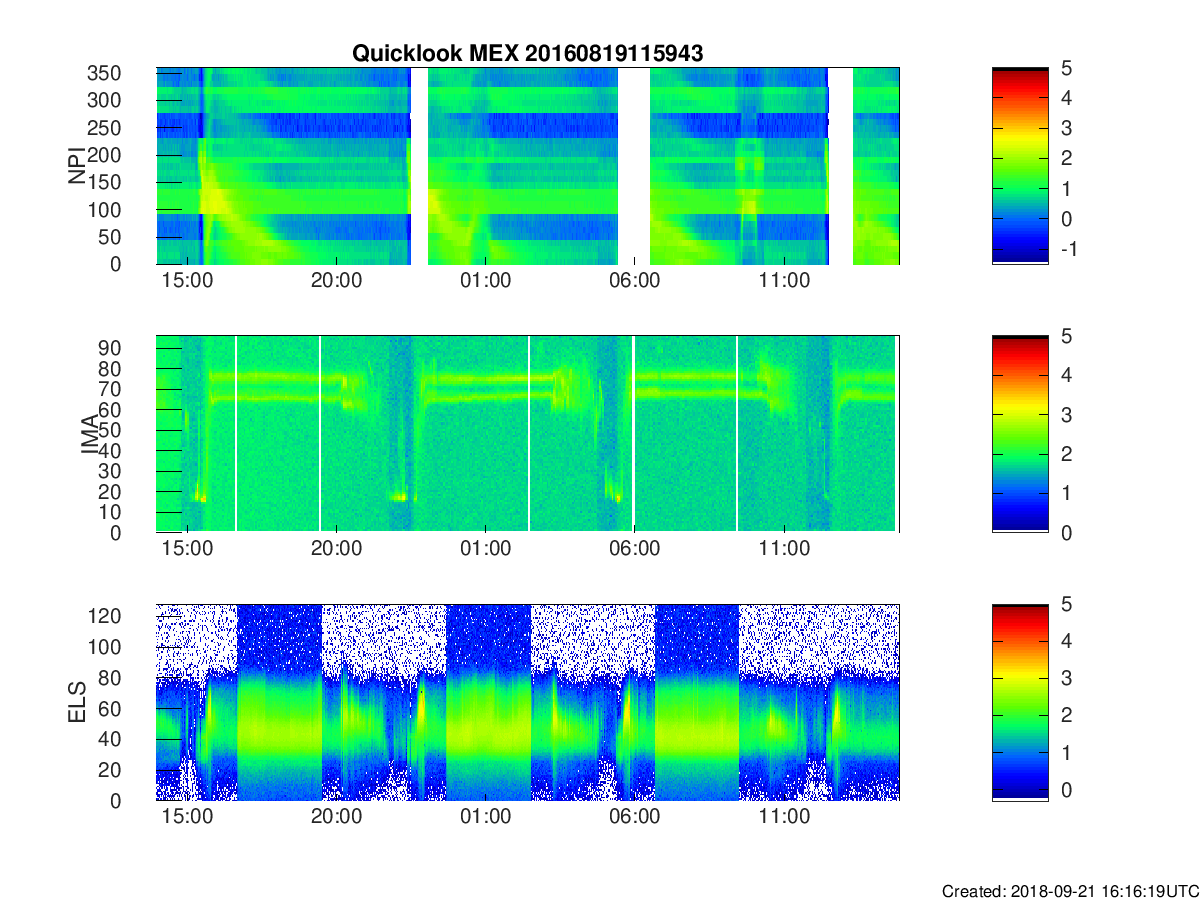Click the plot title Quicklook MEX 20160819115943
Image resolution: width=1200 pixels, height=900 pixels.
click(528, 54)
